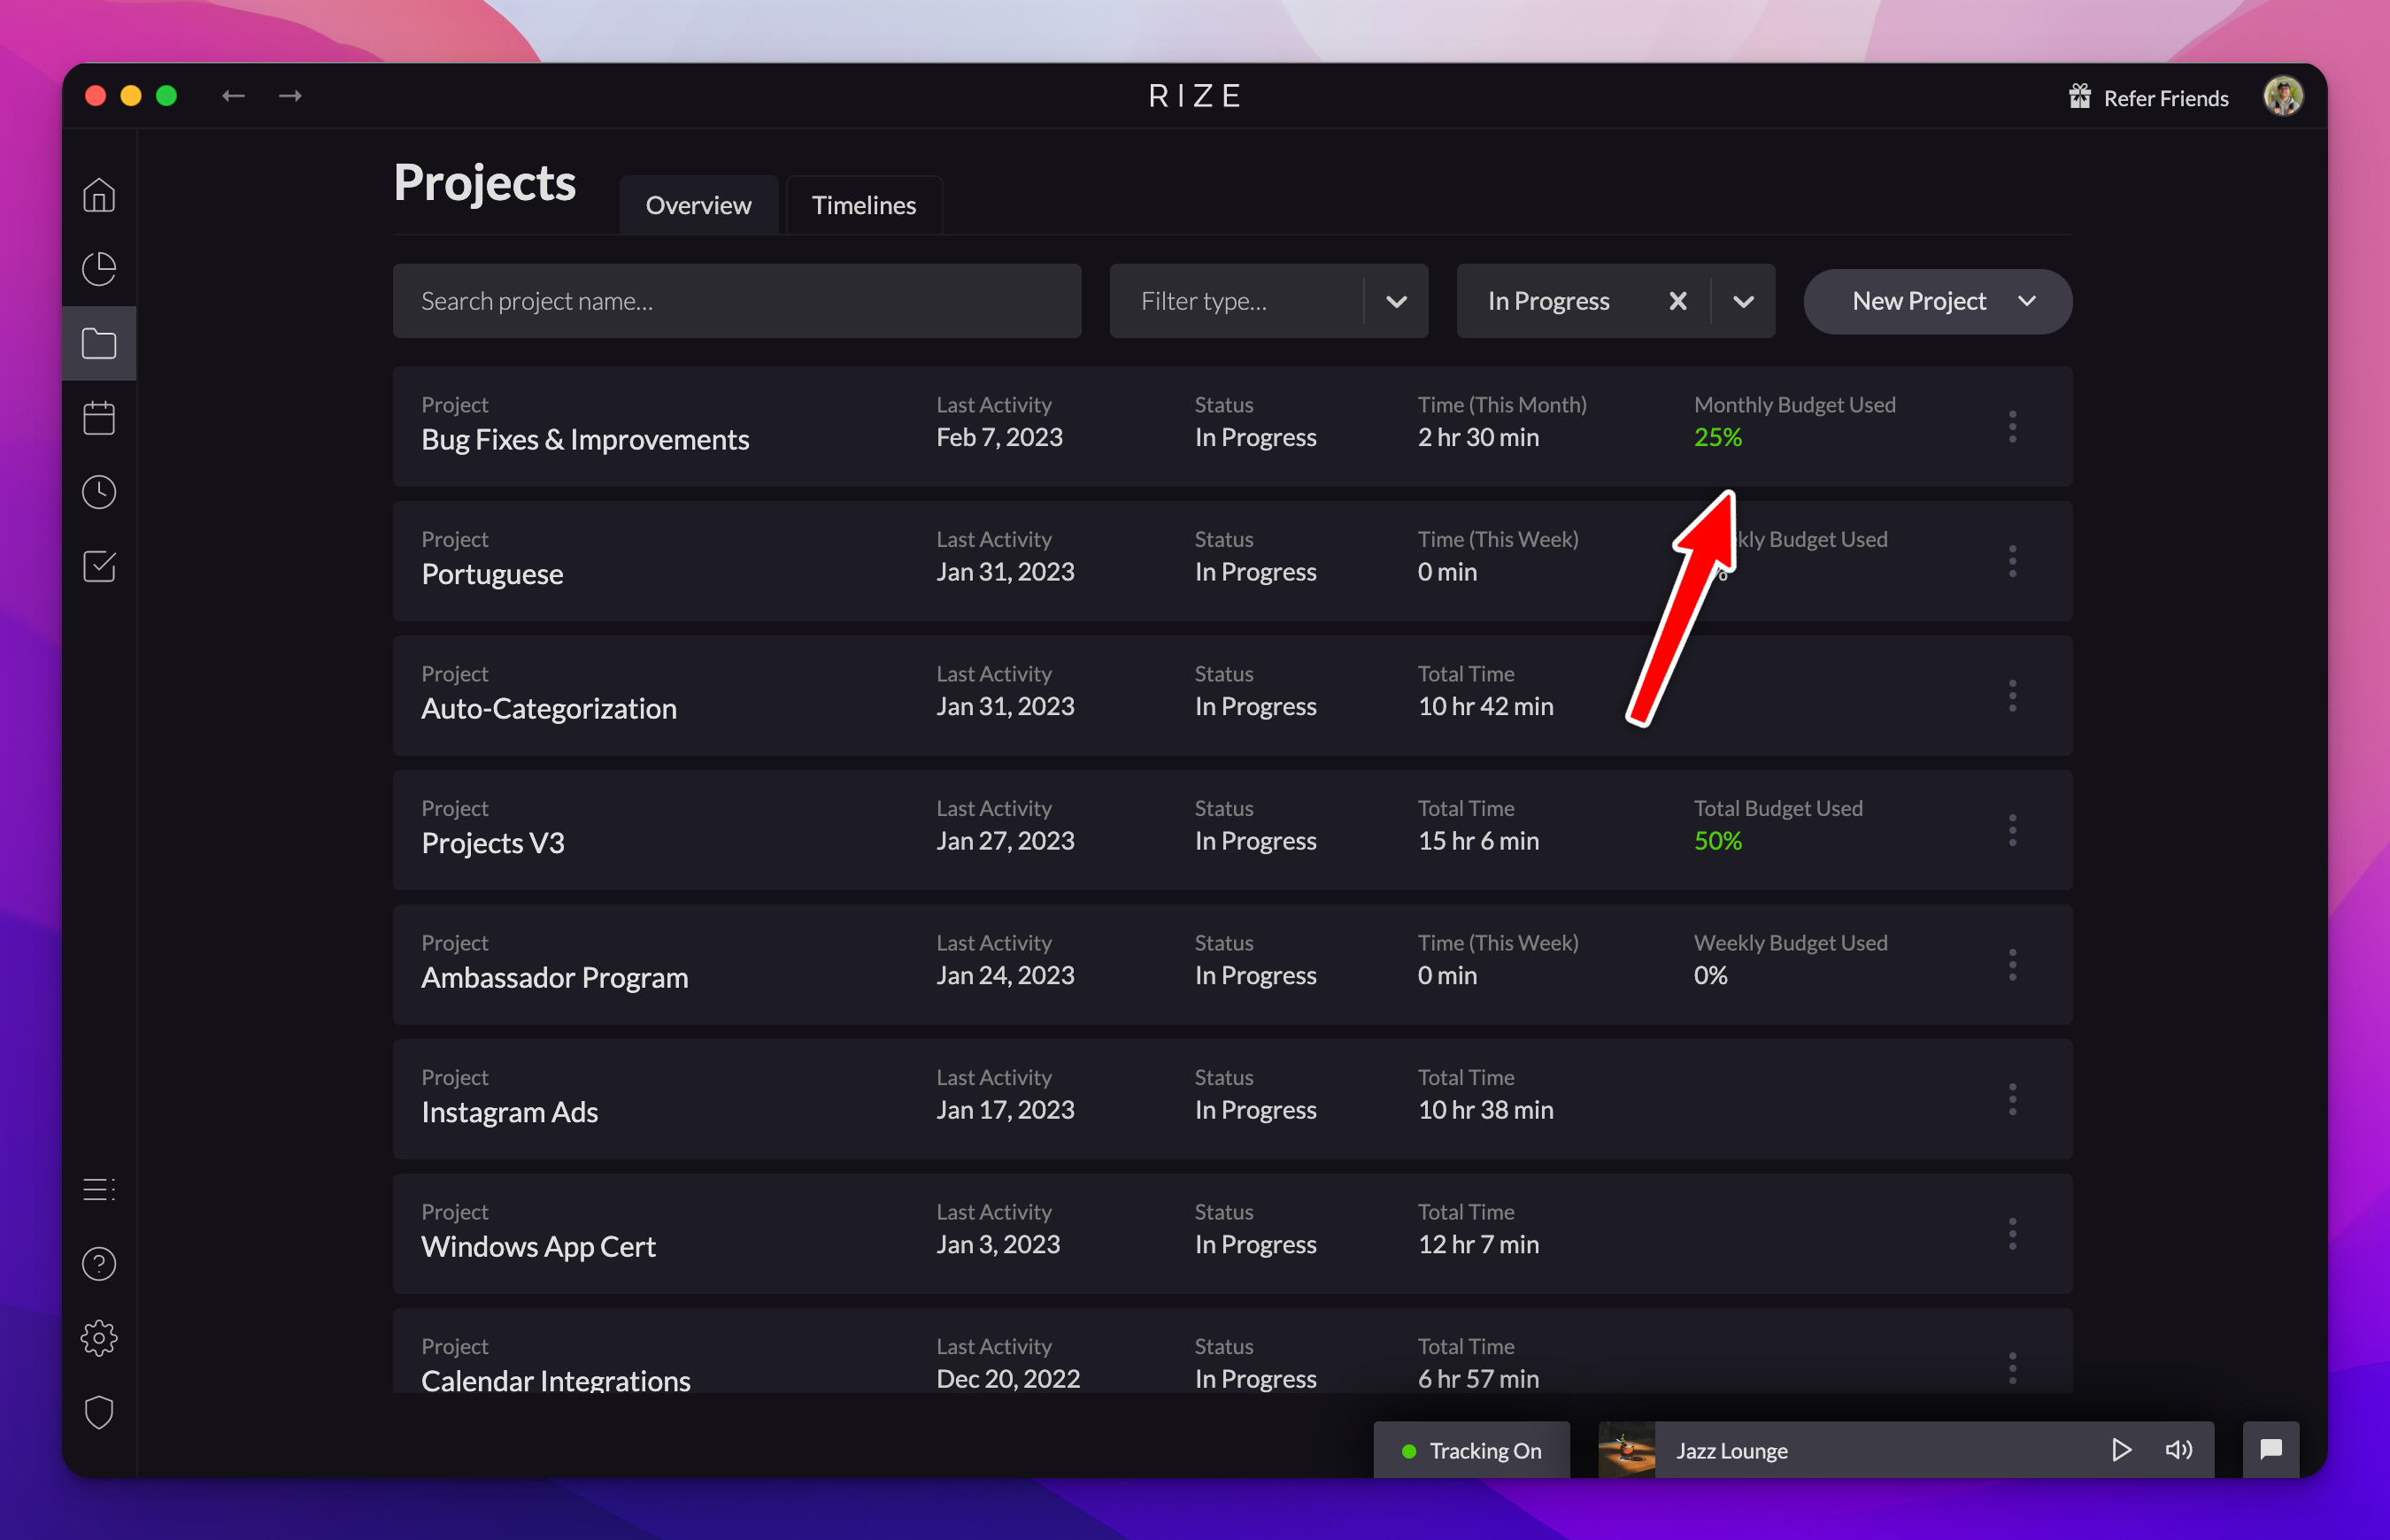The height and width of the screenshot is (1540, 2390).
Task: Open more options for Instagram Ads
Action: [2012, 1099]
